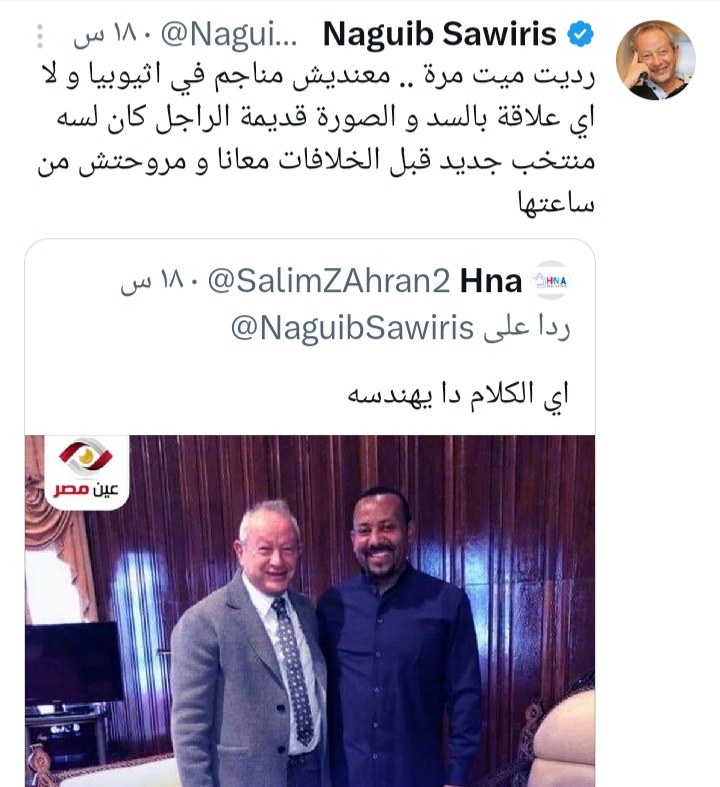Open the @SalimZAhran2 handle
Viewport: 720px width, 787px height.
[x=329, y=281]
